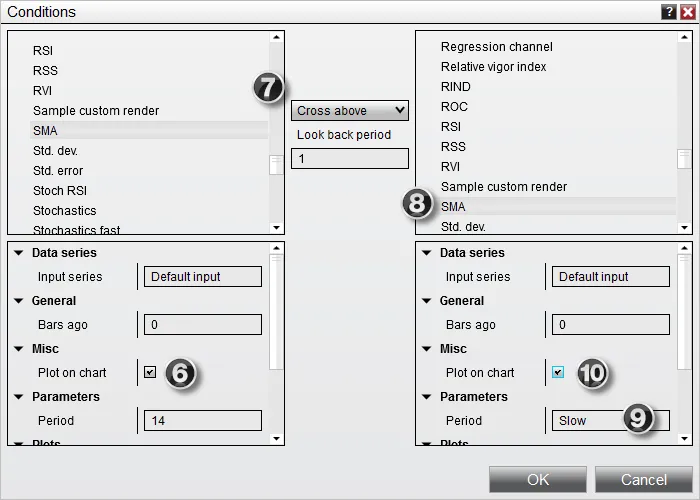The image size is (700, 500).
Task: Click scroll down arrow in left properties panel
Action: pos(276,439)
